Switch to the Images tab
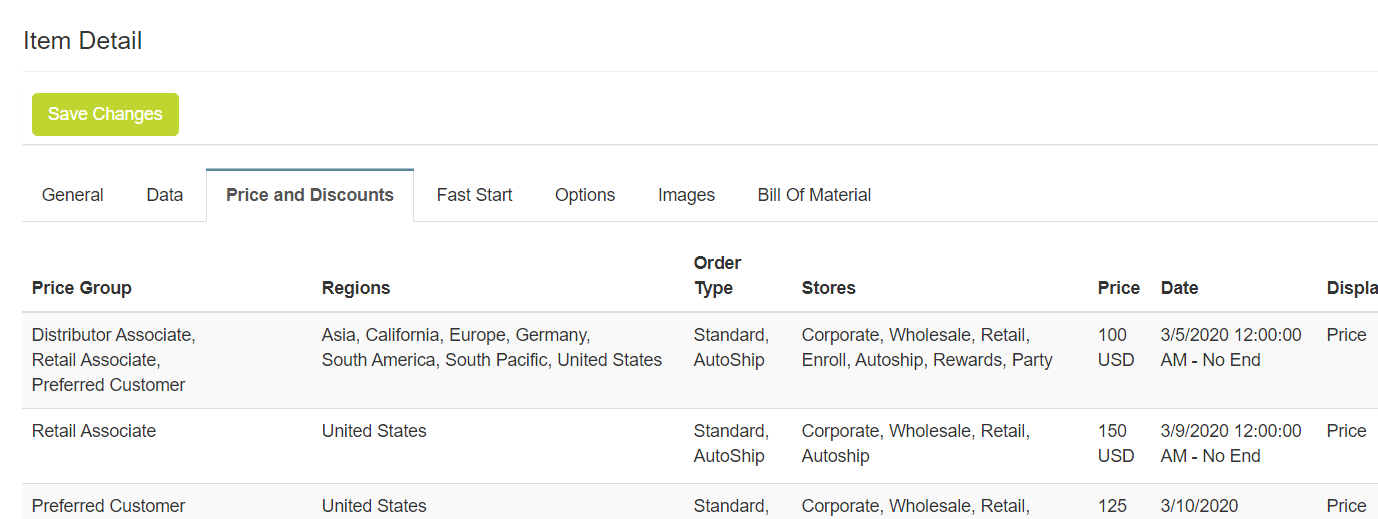This screenshot has height=519, width=1378. point(686,195)
